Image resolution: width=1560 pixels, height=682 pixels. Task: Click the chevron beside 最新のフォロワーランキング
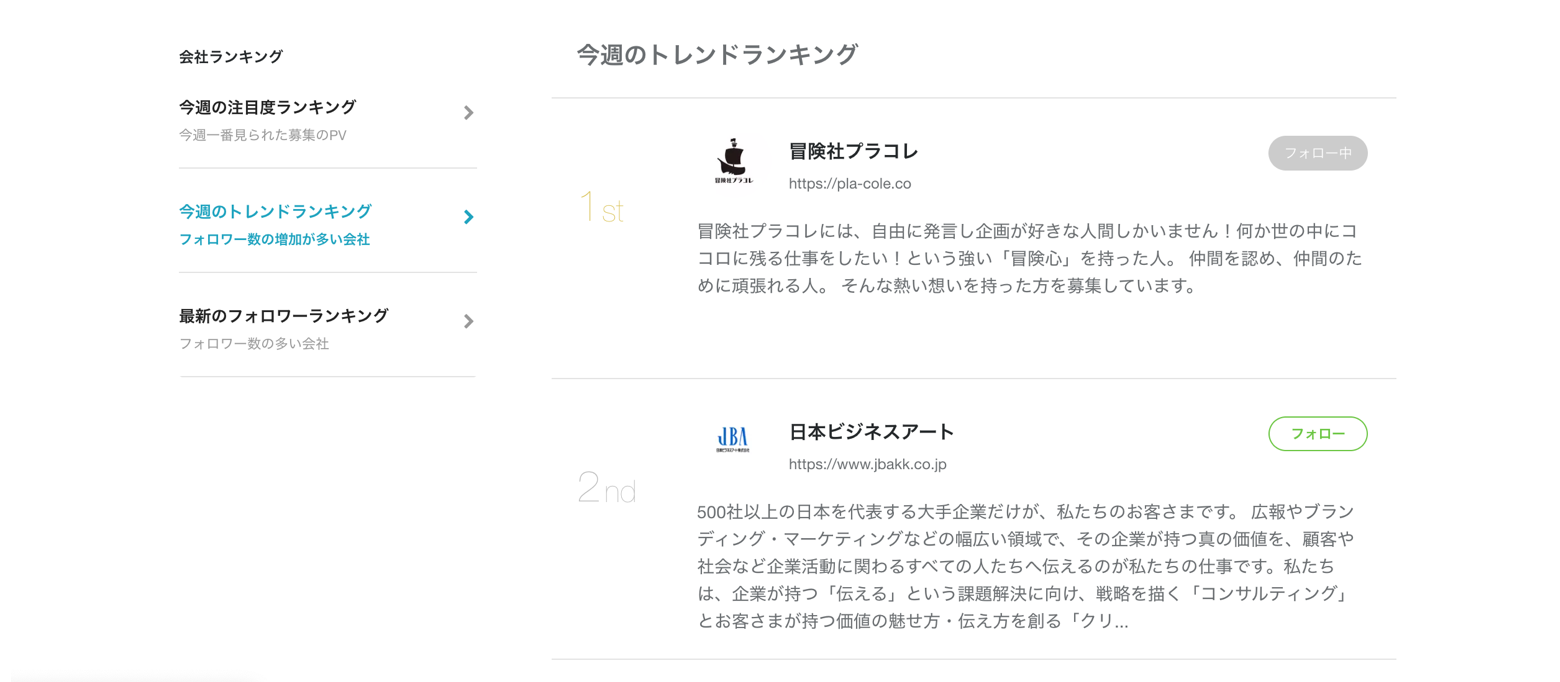(468, 321)
